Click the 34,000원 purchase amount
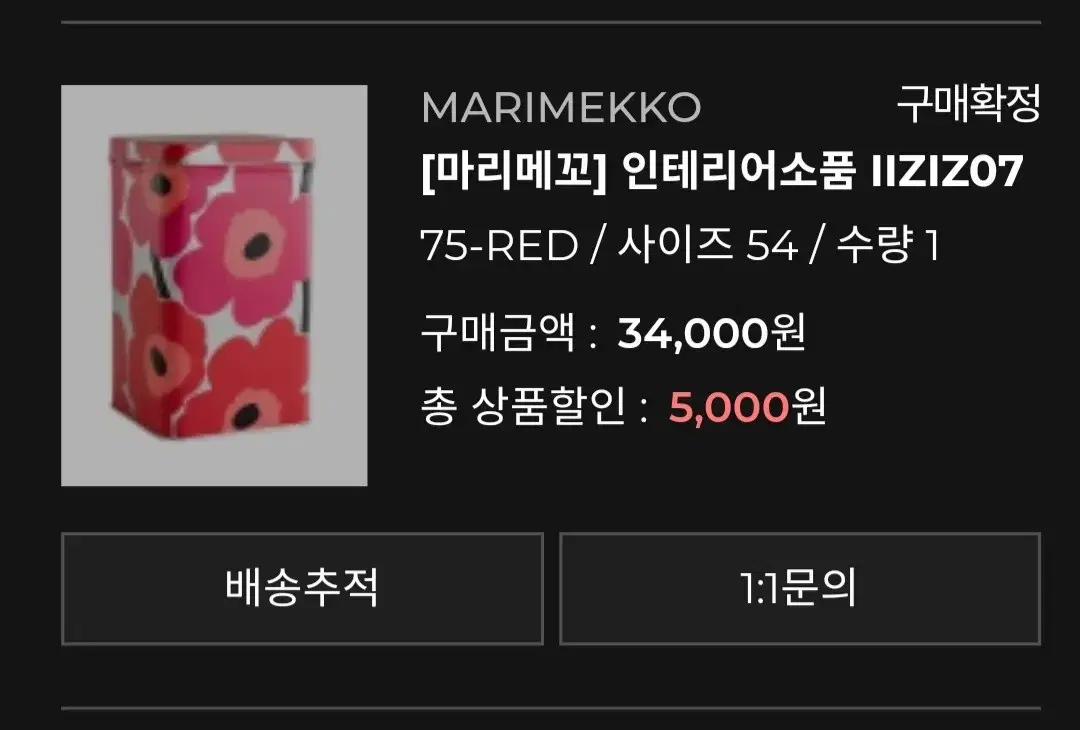Screen dimensions: 1080x730 pyautogui.click(x=711, y=333)
